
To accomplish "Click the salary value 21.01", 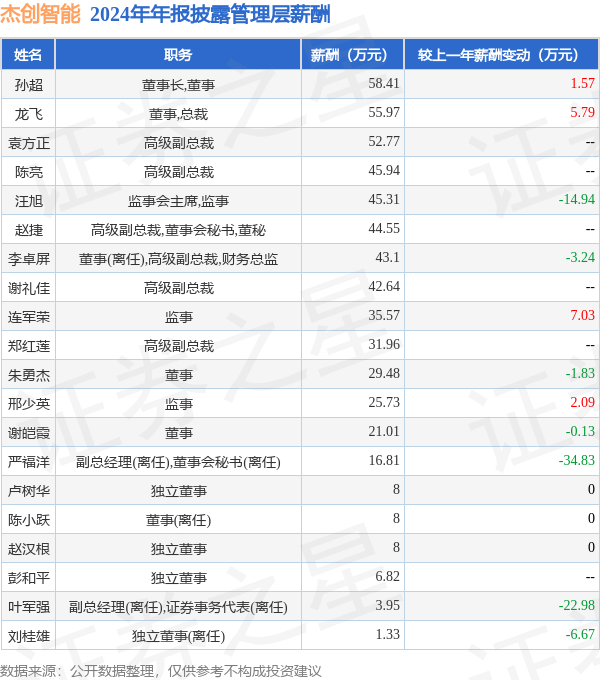I will click(384, 432).
